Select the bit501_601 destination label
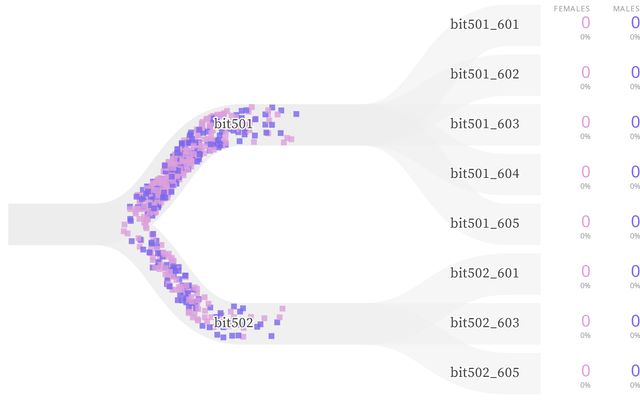 [x=484, y=24]
